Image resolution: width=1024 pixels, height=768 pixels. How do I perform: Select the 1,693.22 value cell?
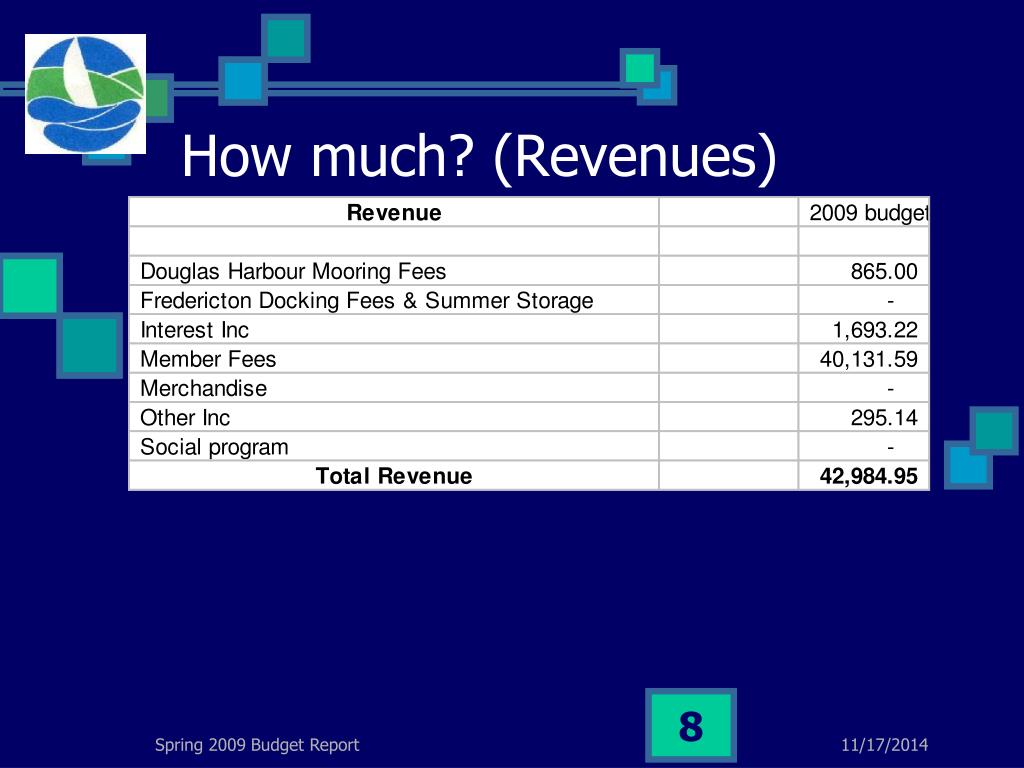pyautogui.click(x=863, y=330)
